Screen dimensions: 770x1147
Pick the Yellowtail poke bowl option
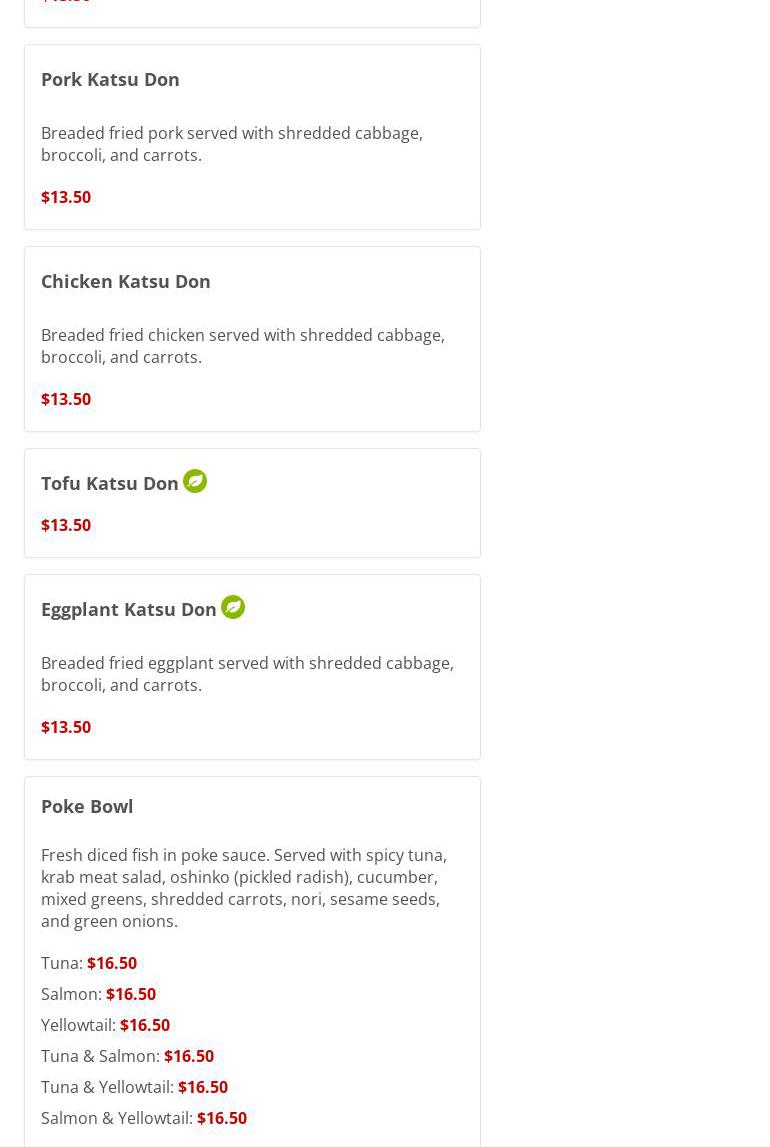click(145, 1025)
